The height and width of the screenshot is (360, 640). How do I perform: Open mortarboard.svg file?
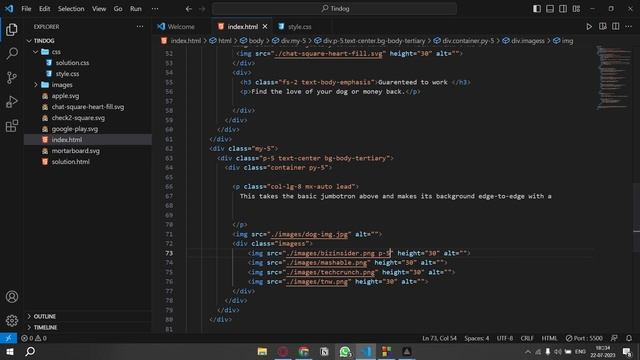tap(76, 151)
